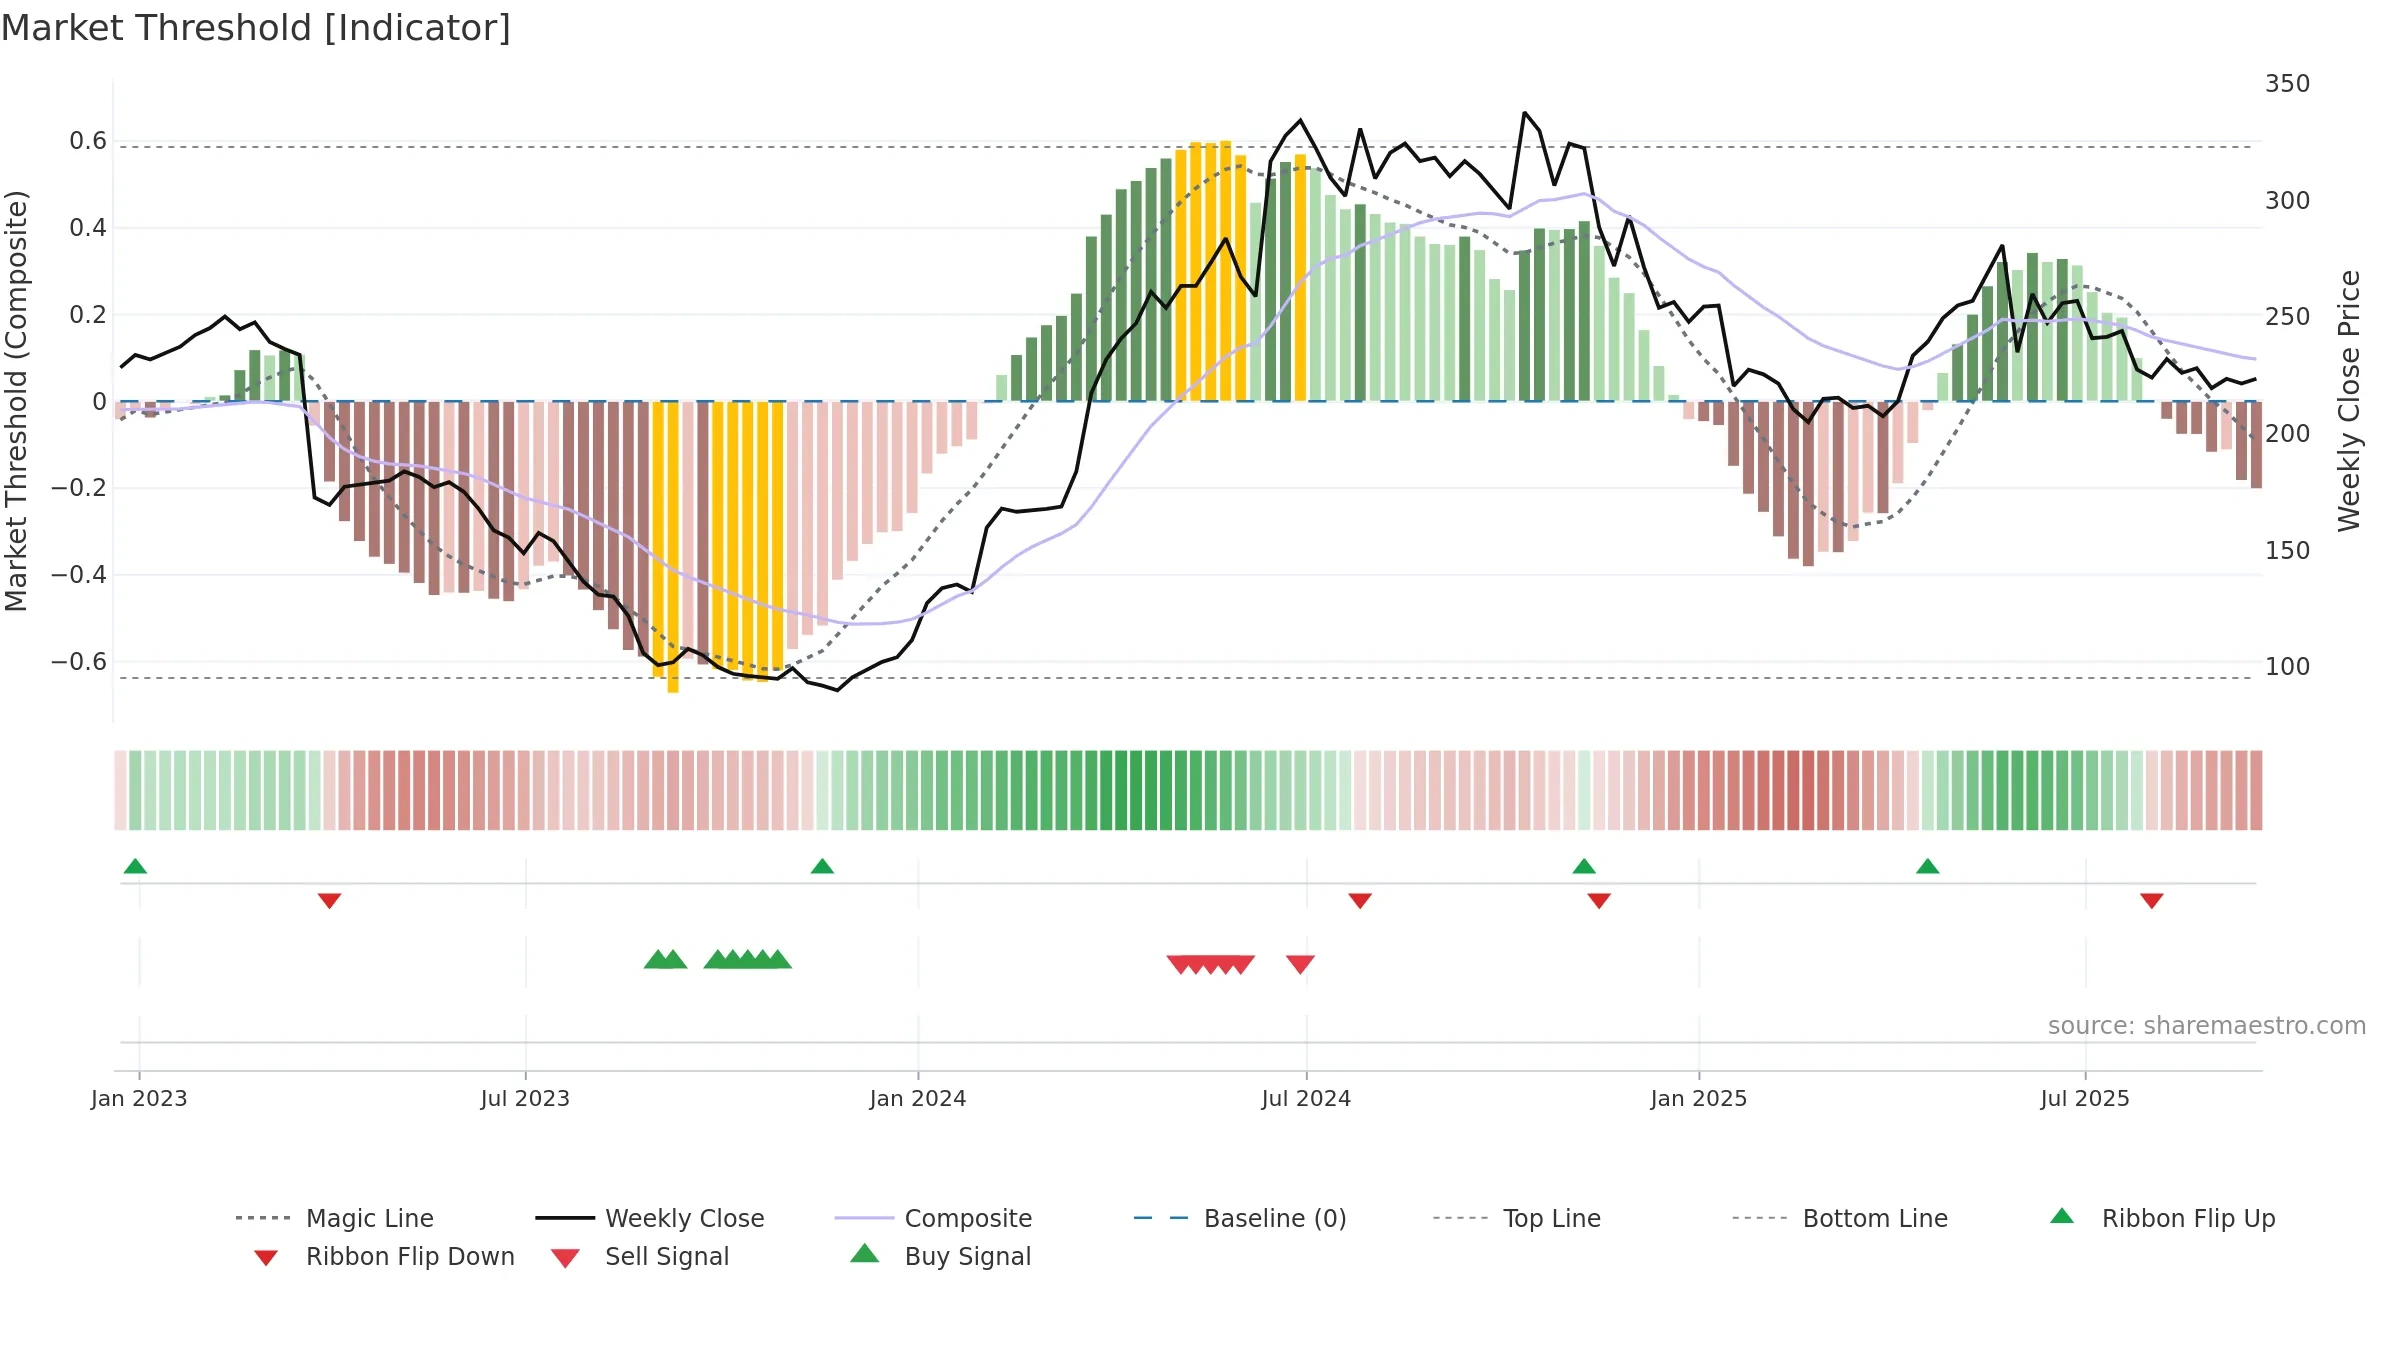Click the ribbon flip down marker near April 2023
The height and width of the screenshot is (1350, 2400).
pyautogui.click(x=329, y=901)
